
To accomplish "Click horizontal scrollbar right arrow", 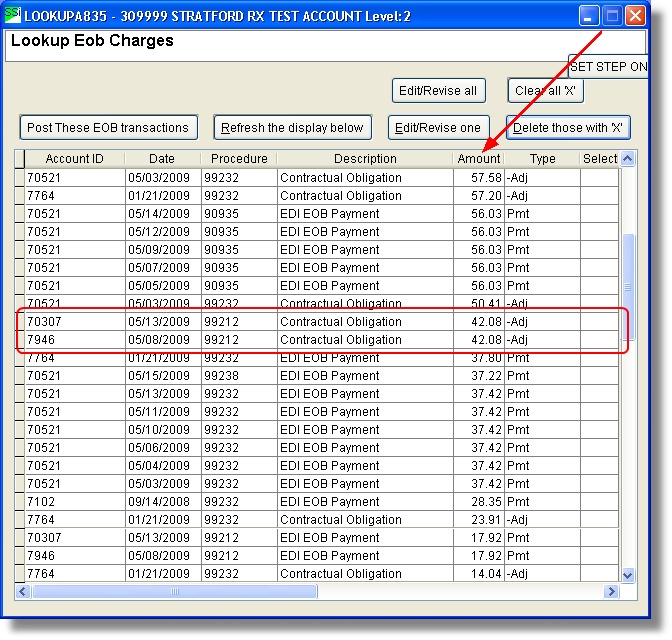I will 611,592.
